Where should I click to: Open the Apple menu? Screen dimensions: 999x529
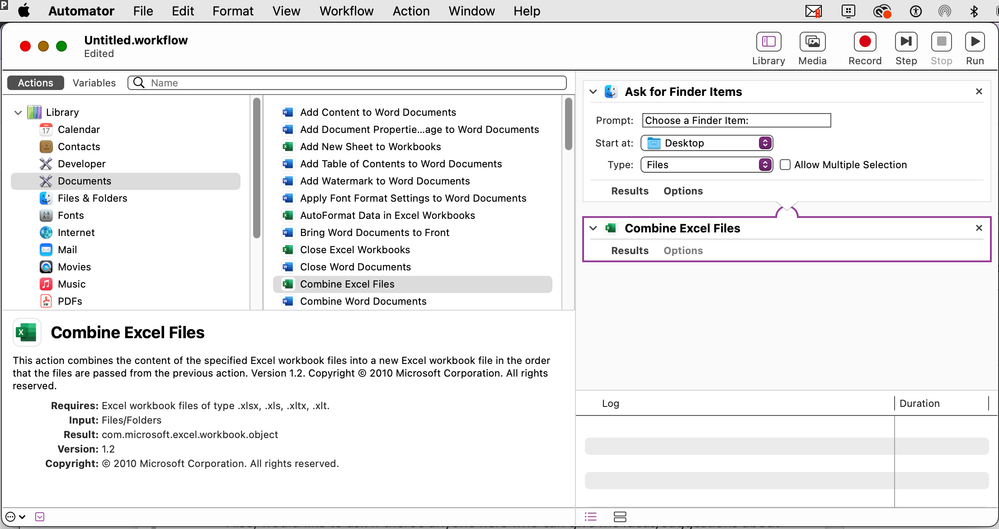(24, 11)
